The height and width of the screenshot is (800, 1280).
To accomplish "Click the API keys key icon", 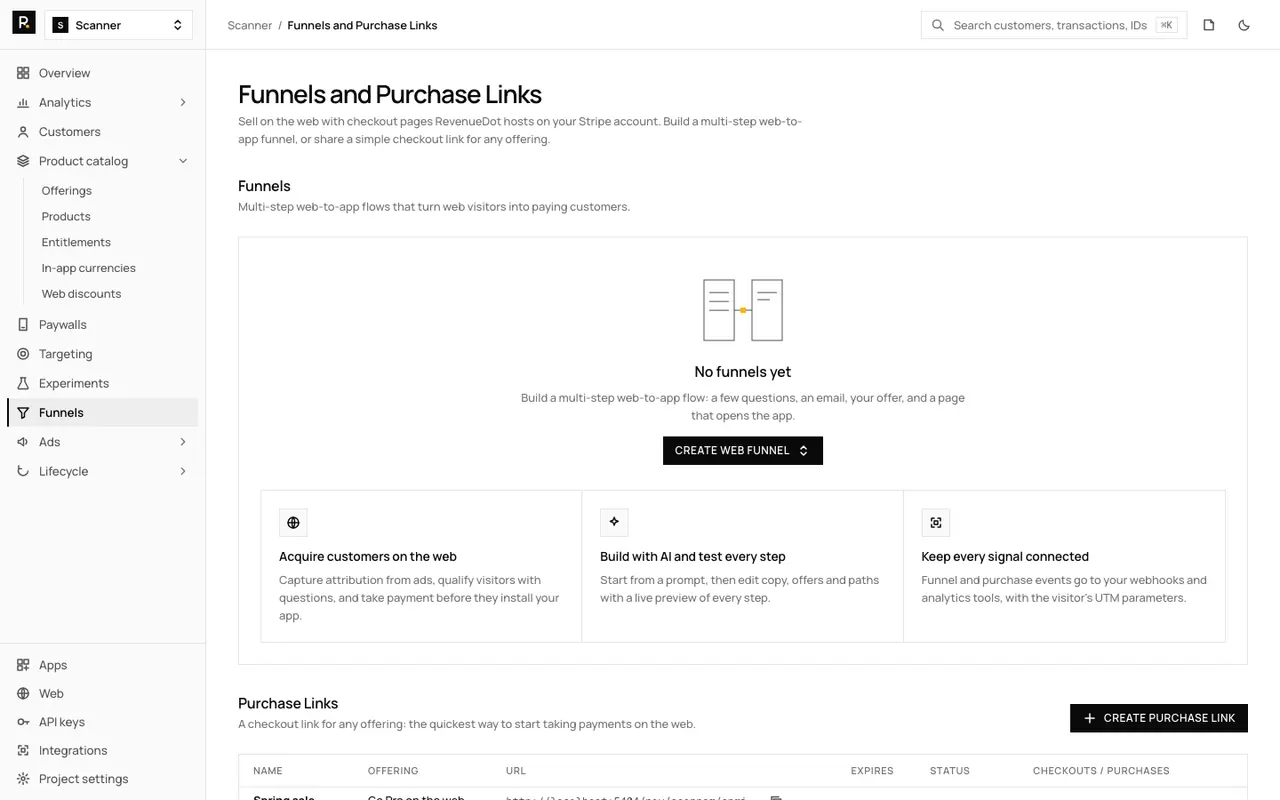I will [23, 722].
